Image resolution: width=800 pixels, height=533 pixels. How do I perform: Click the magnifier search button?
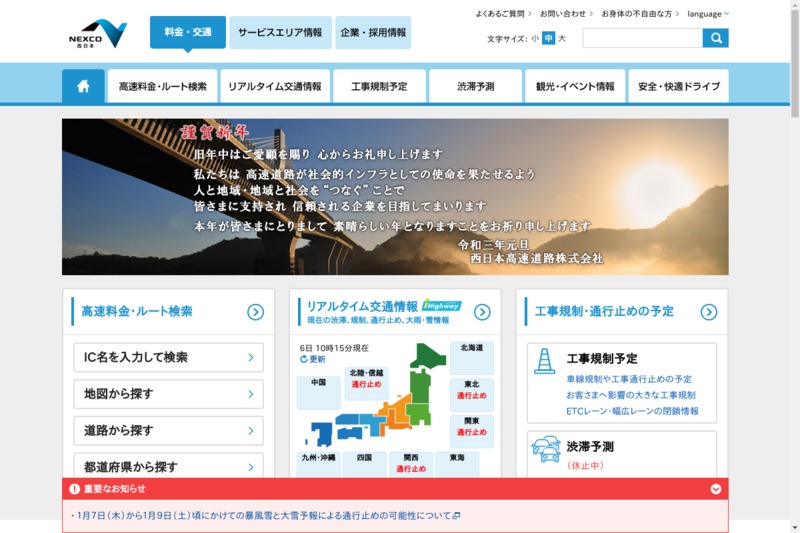[x=715, y=38]
